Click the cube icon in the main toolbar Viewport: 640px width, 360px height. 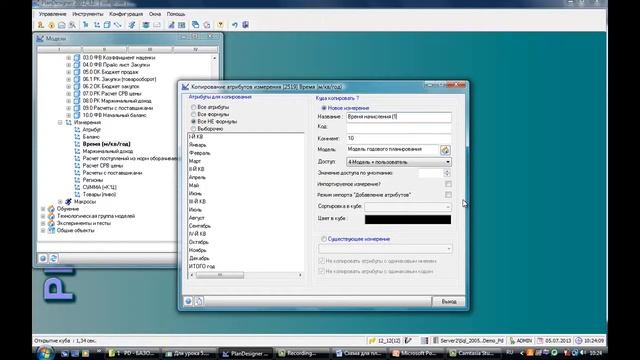(107, 25)
